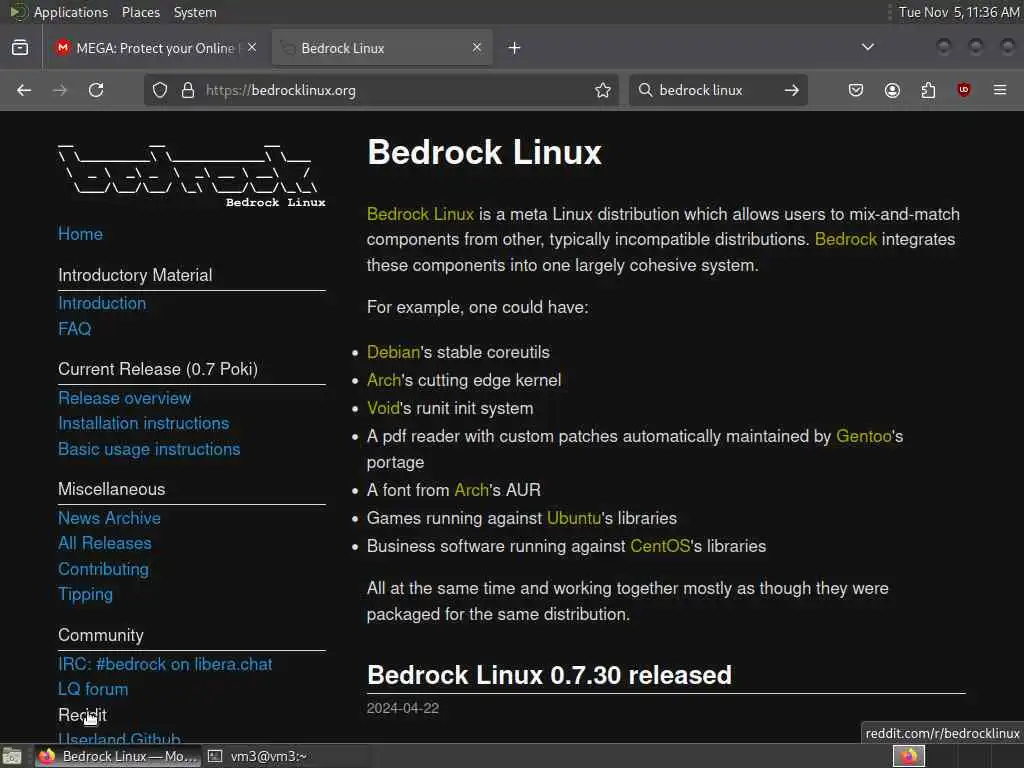1024x768 pixels.
Task: Expand the list all tabs chevron
Action: pyautogui.click(x=868, y=47)
